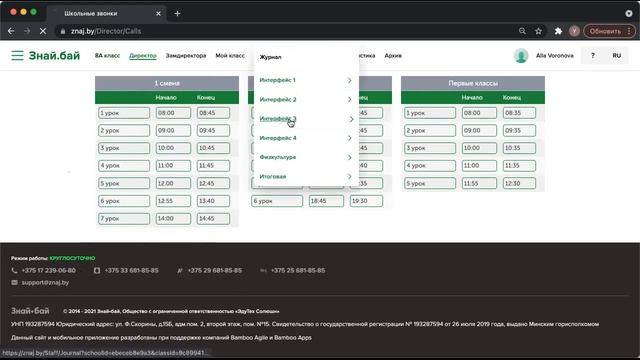Screen dimensions: 640x360
Task: Choose Интерфейс 3 in the dropdown
Action: click(x=278, y=119)
